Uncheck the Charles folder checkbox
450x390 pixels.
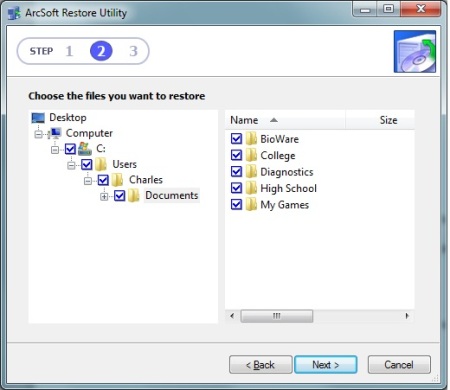click(103, 180)
